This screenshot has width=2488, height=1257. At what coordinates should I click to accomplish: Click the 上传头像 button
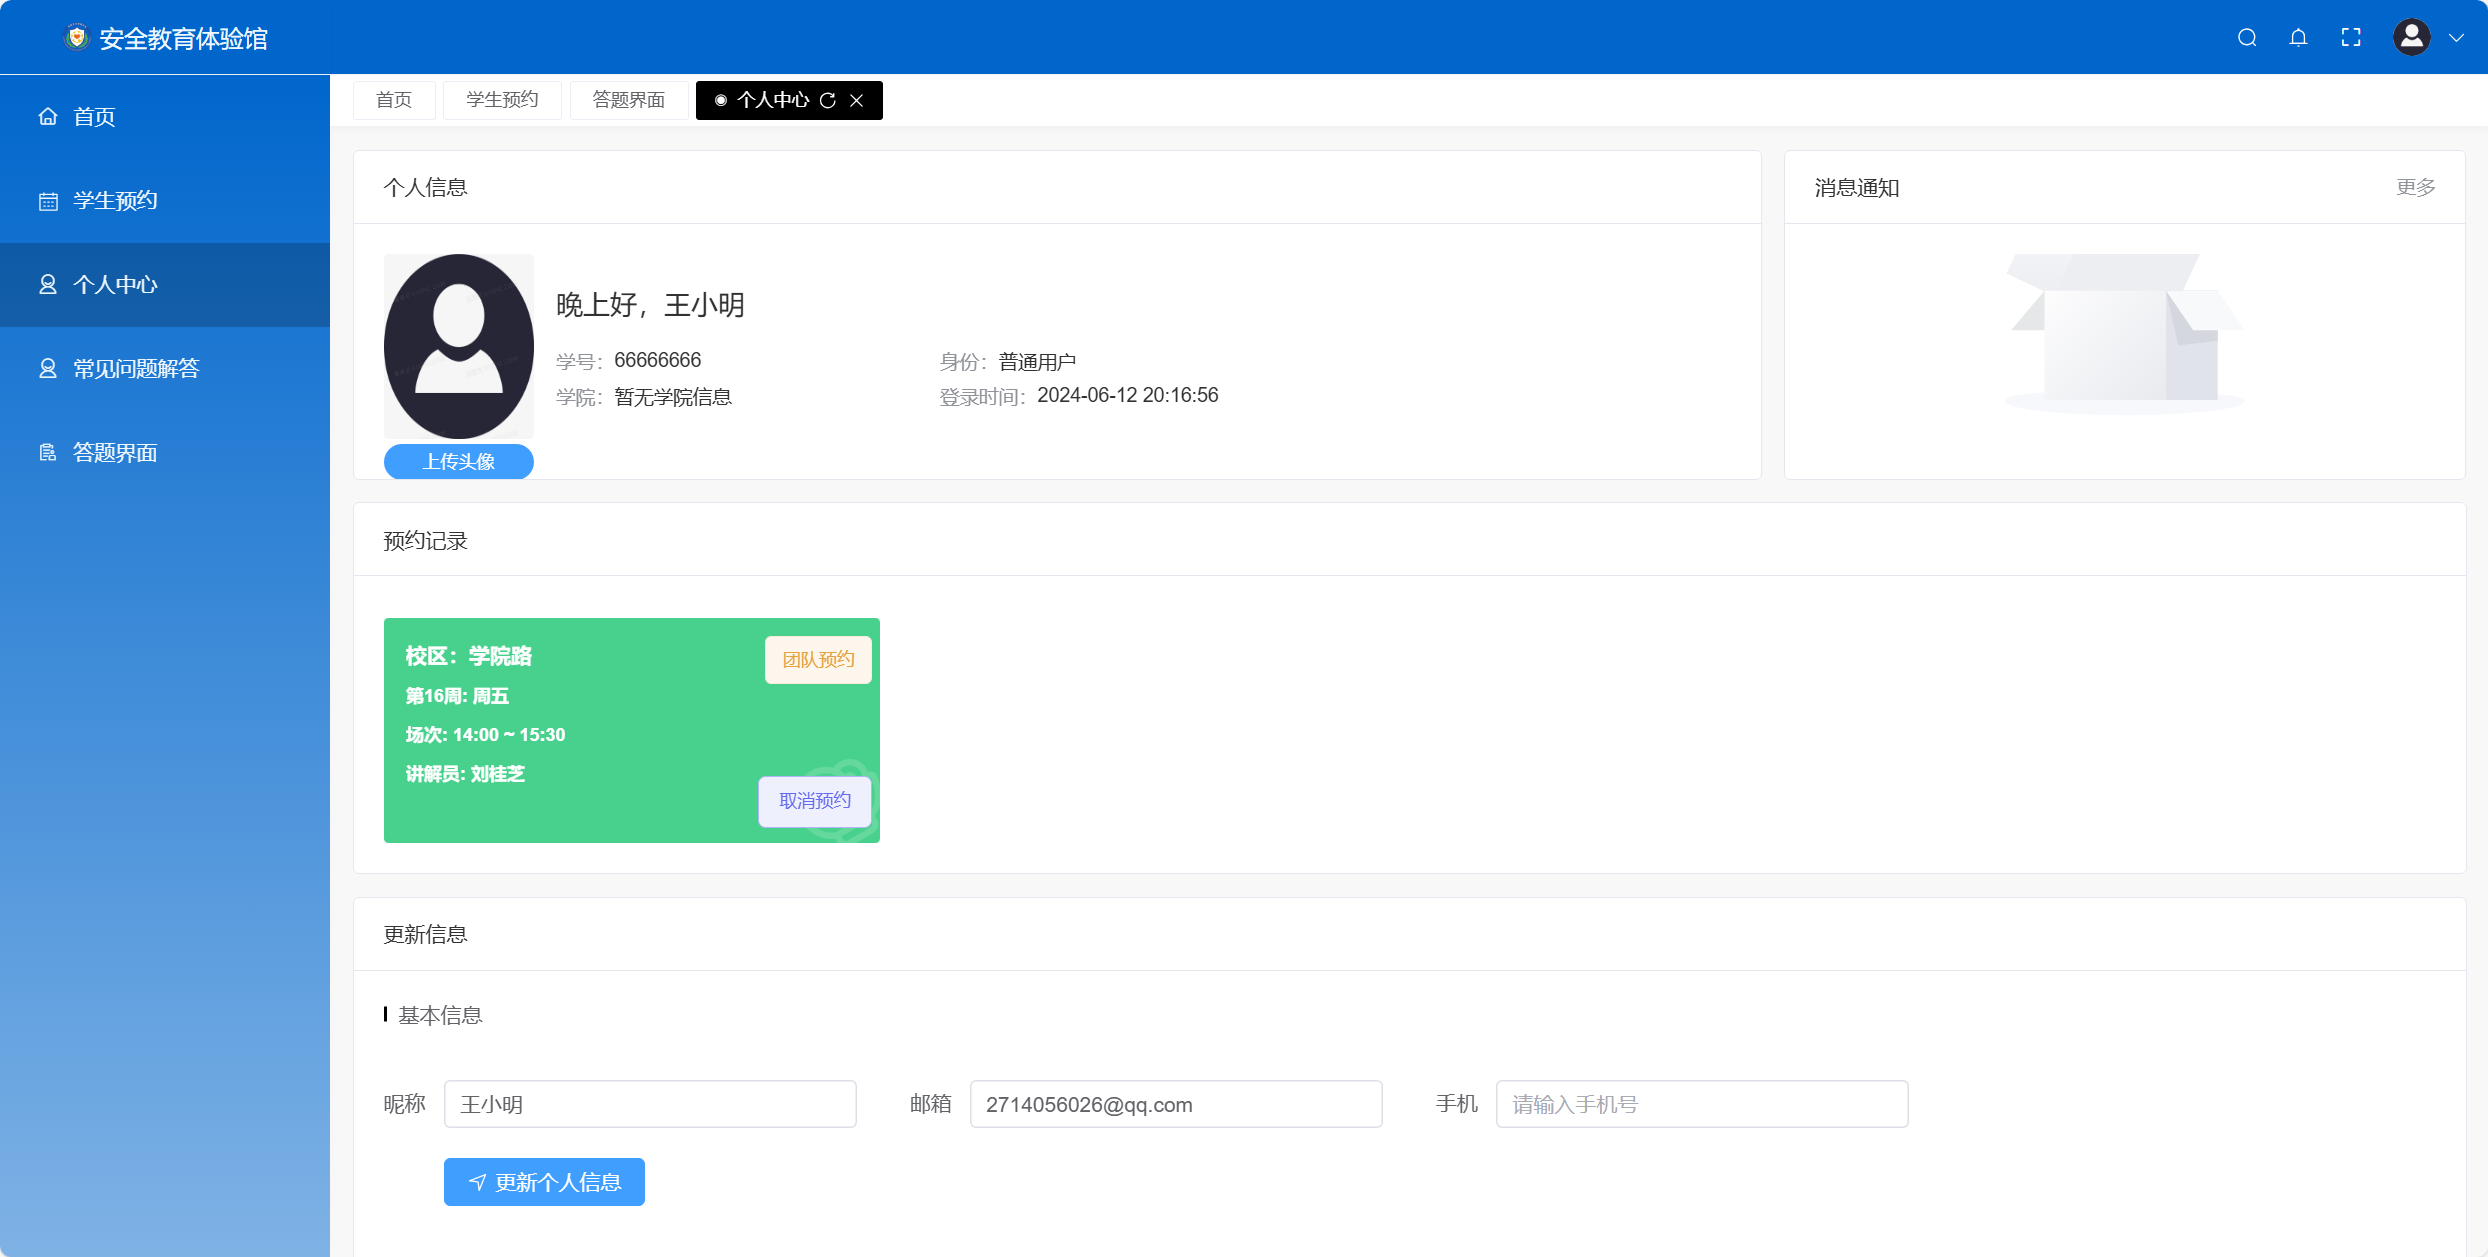(x=458, y=461)
